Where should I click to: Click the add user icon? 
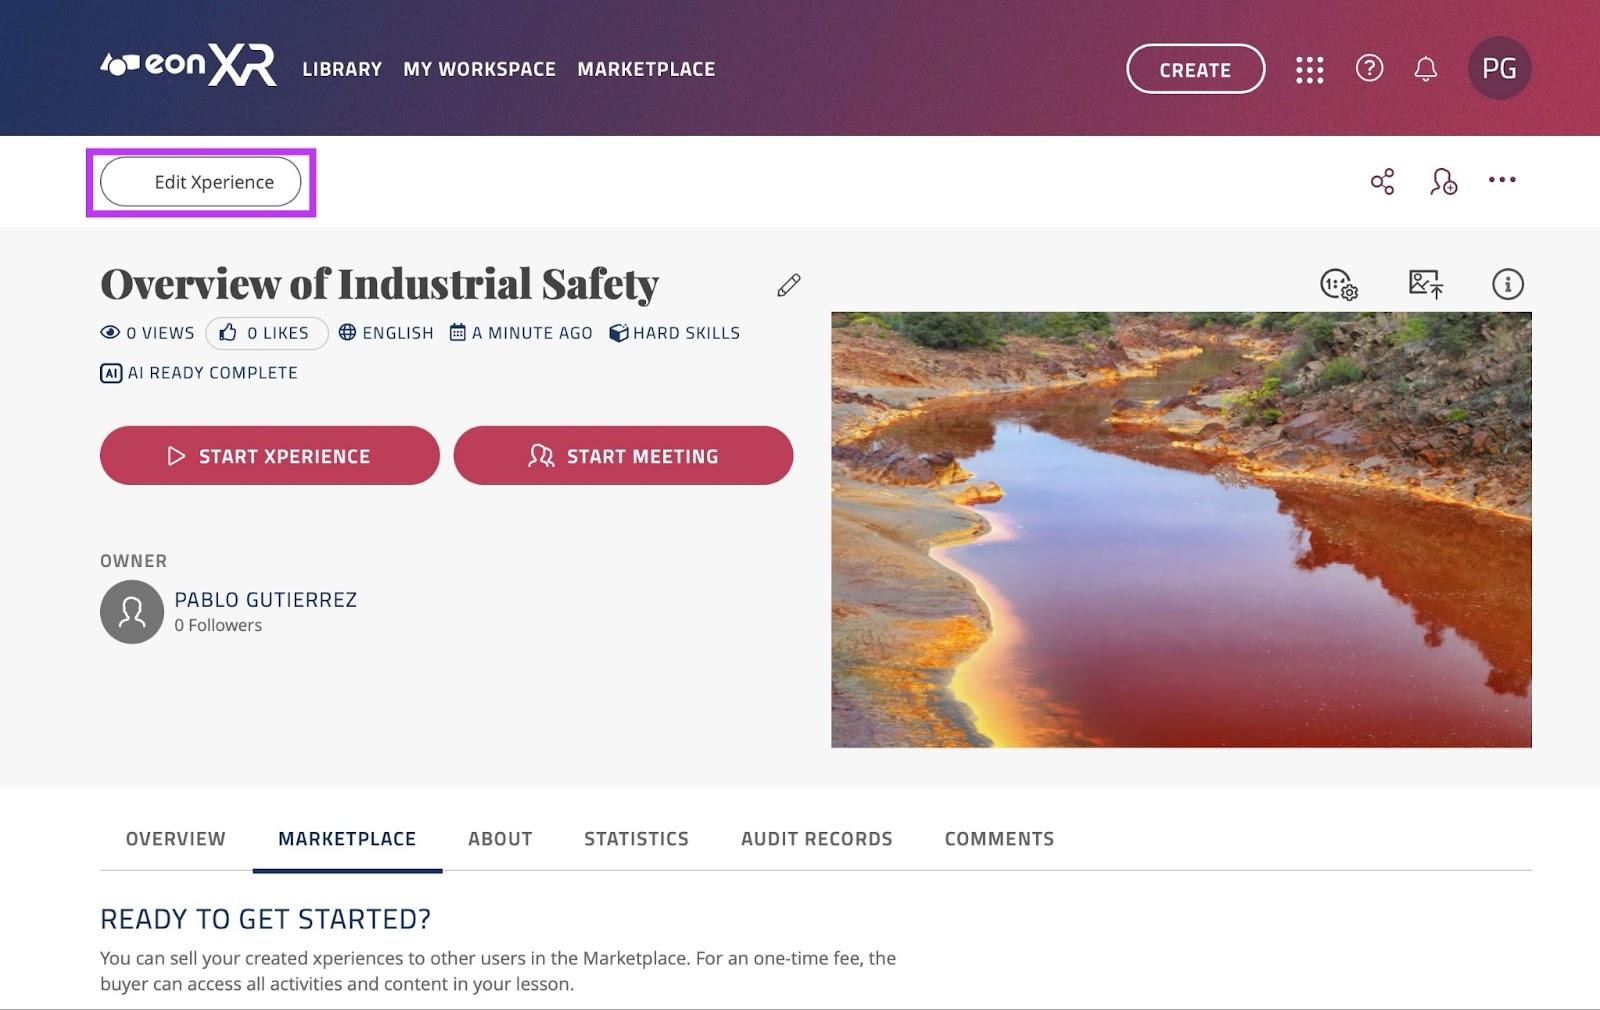1443,181
